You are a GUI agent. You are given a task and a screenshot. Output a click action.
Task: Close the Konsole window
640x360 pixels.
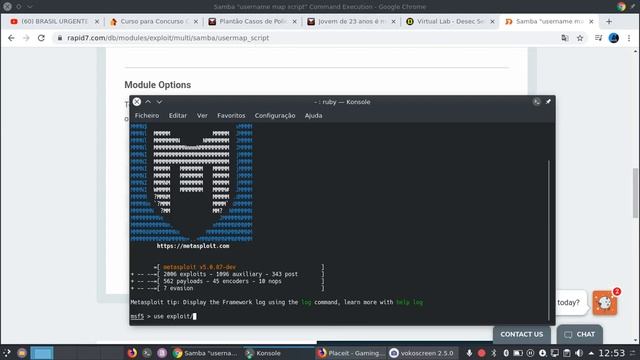(137, 102)
